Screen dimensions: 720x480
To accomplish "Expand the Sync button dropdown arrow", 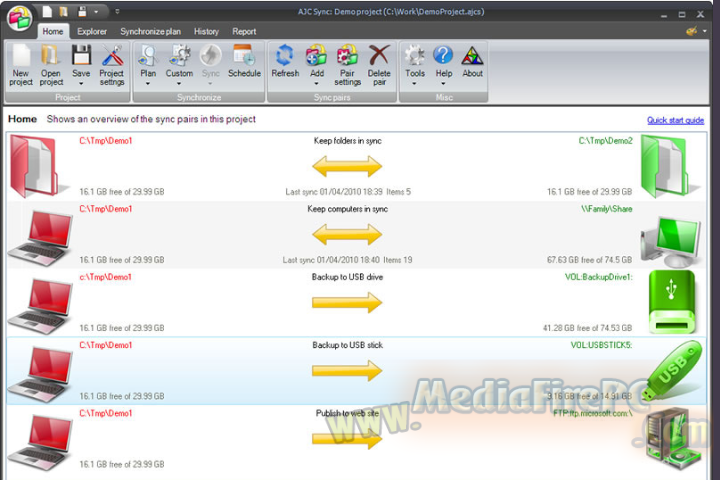I will [x=210, y=84].
